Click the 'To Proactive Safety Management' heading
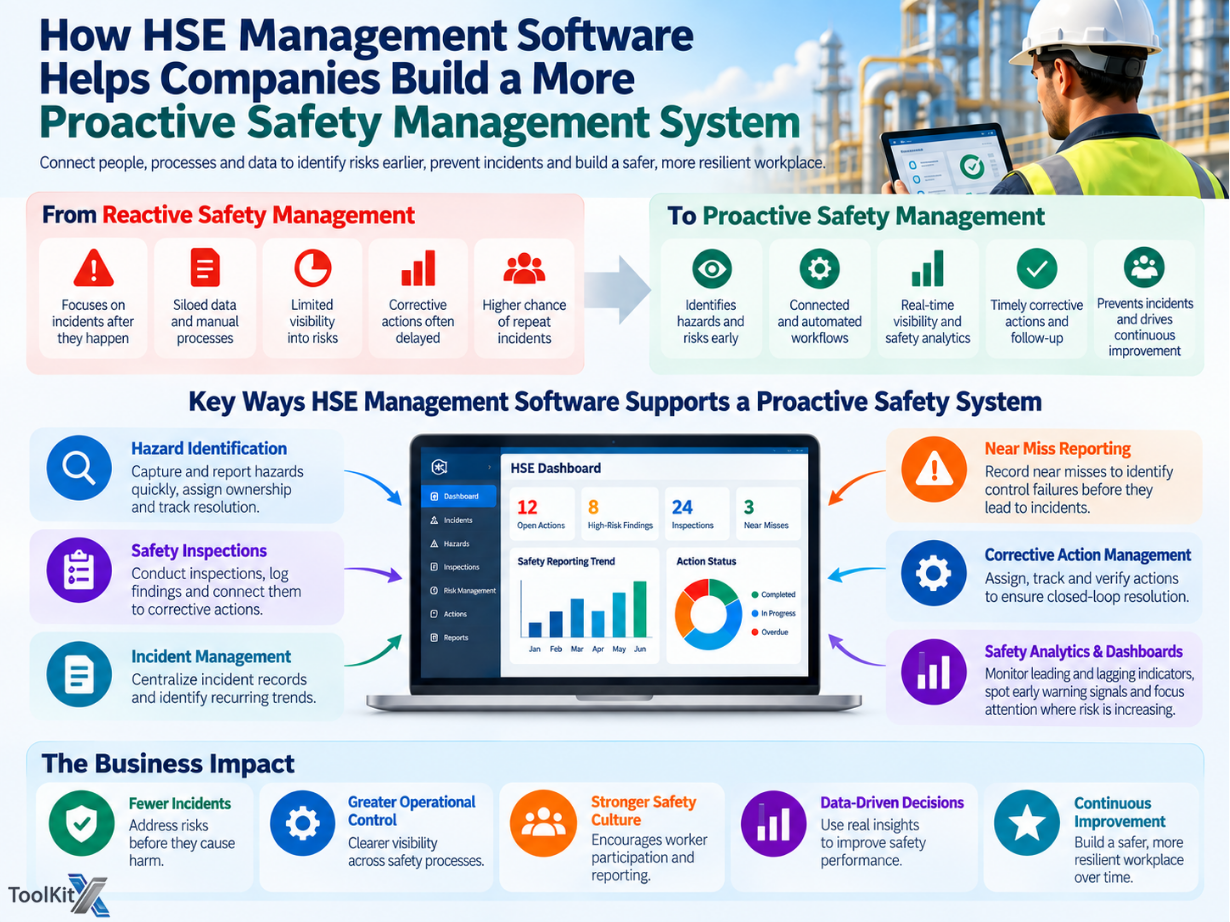The width and height of the screenshot is (1230, 922). tap(856, 216)
